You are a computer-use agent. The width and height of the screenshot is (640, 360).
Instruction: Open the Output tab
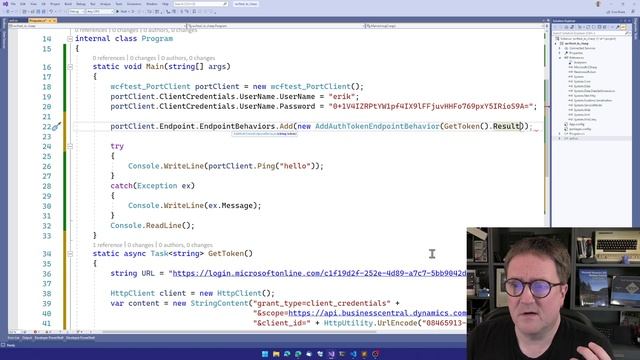(27, 338)
